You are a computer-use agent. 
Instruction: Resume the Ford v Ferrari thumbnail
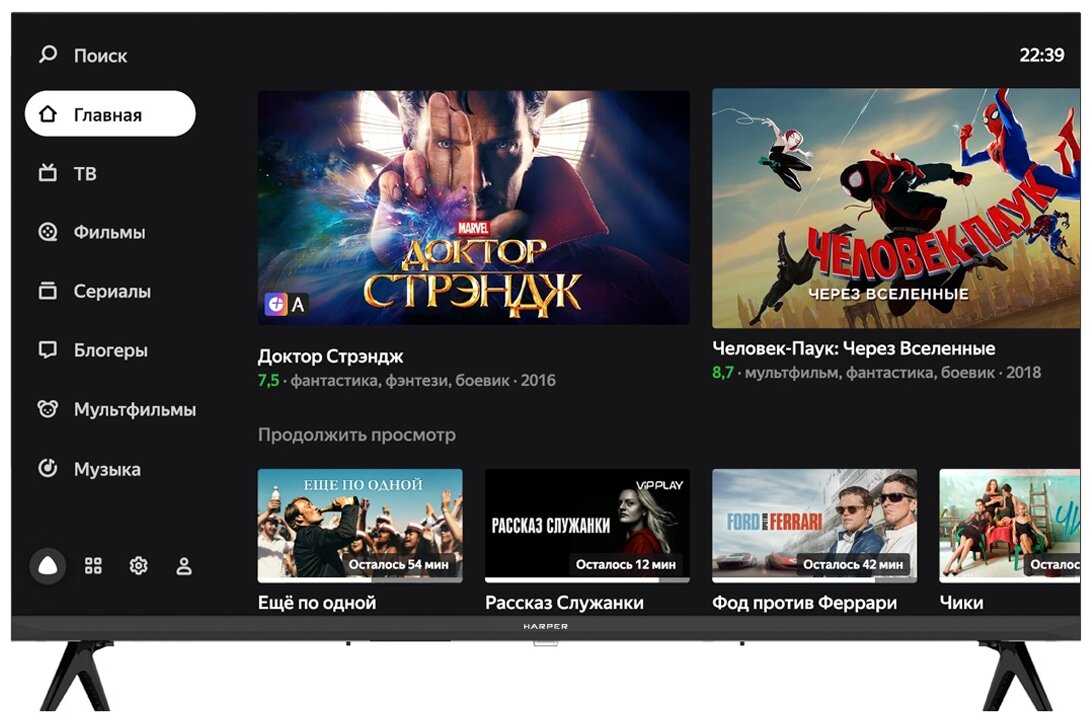pos(815,526)
